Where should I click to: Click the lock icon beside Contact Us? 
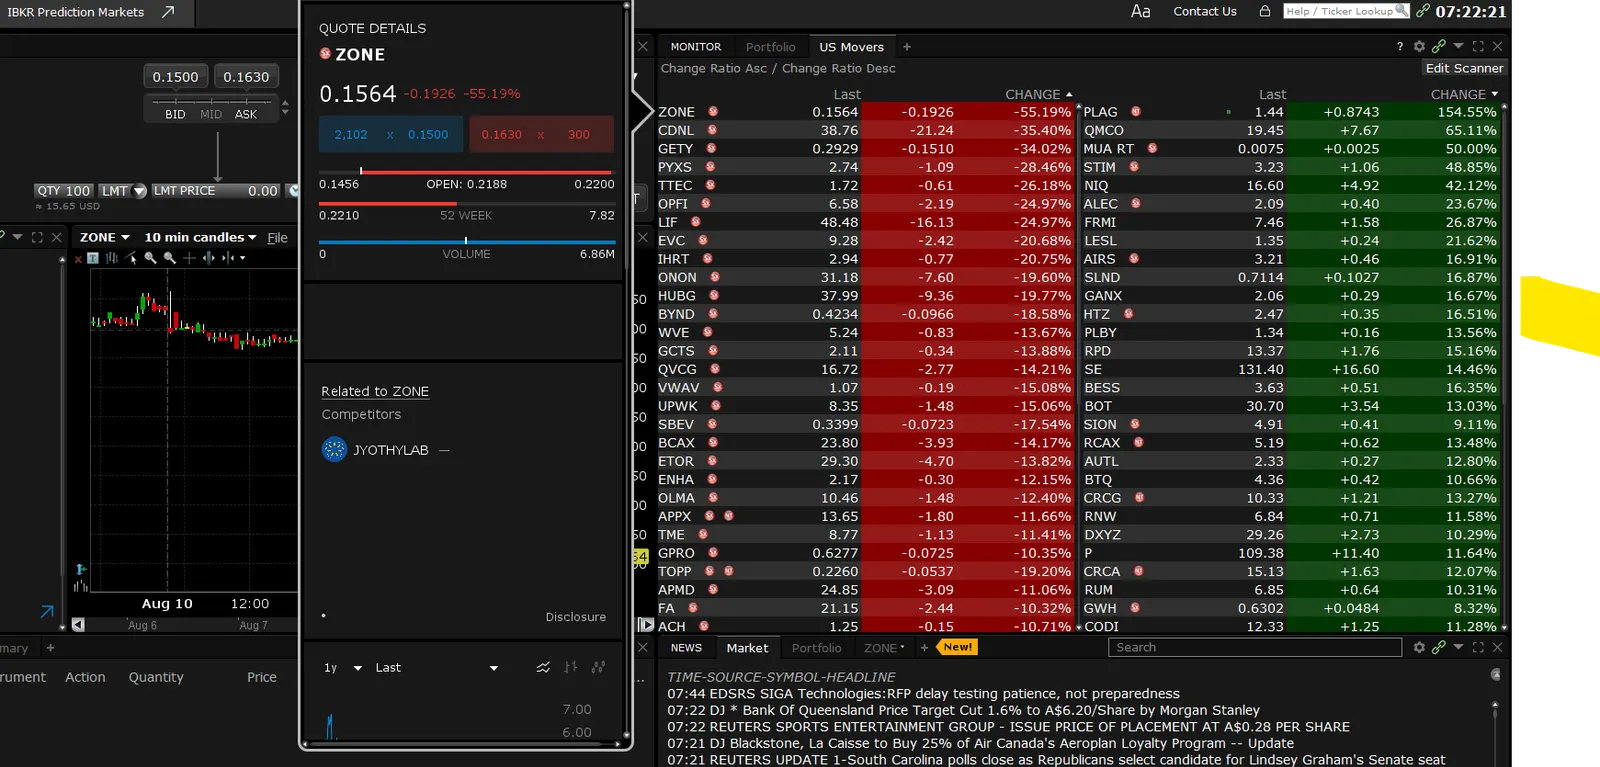pos(1265,11)
